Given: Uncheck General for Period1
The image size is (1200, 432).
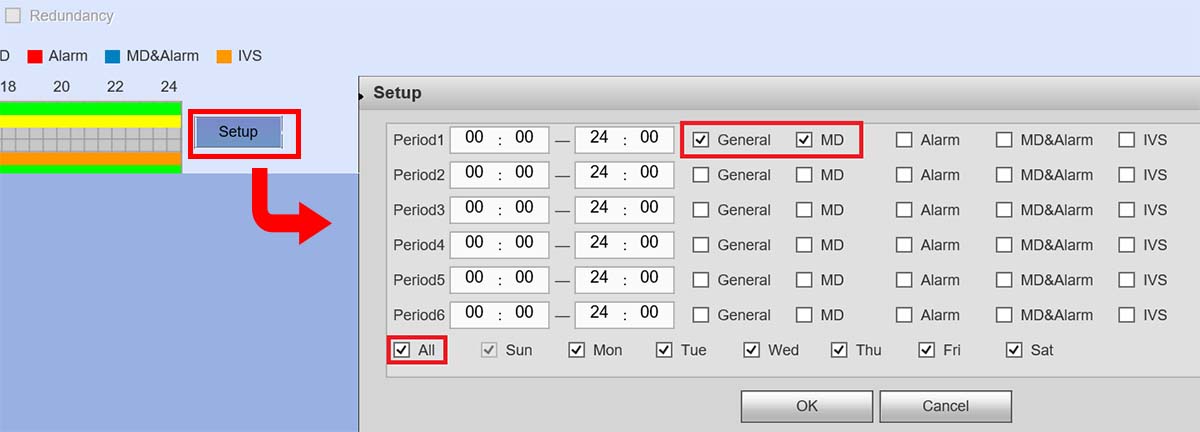Looking at the screenshot, I should click(701, 140).
